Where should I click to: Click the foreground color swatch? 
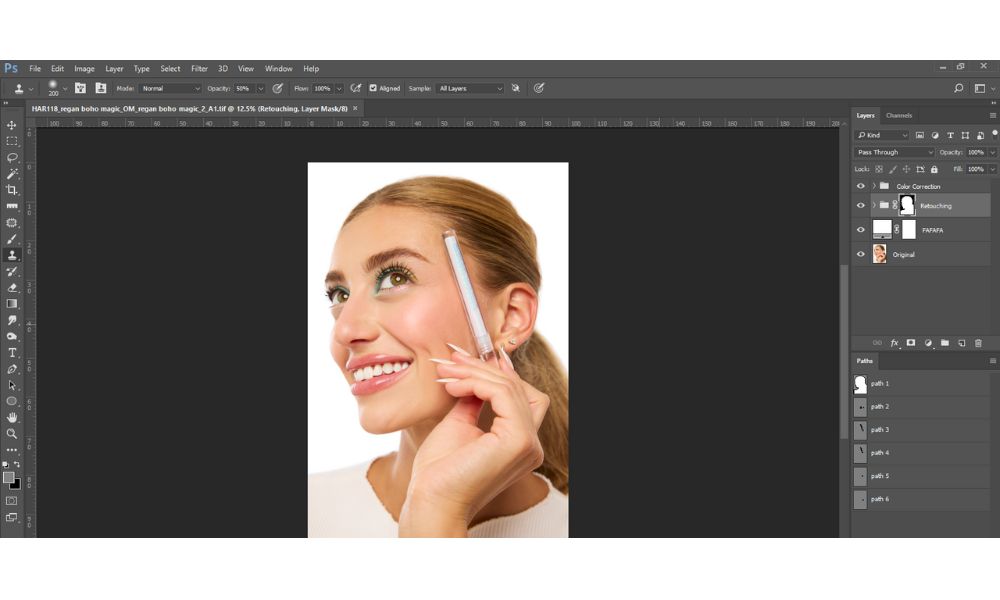pos(8,478)
